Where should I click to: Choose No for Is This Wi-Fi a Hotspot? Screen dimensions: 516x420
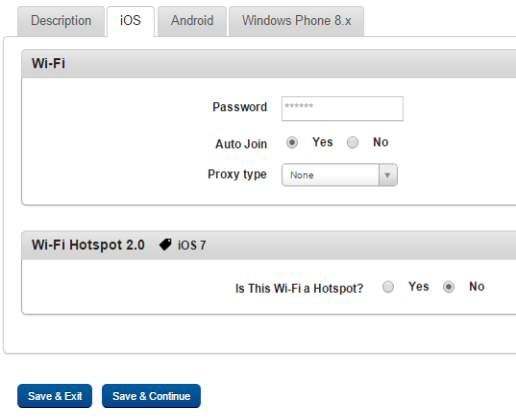[448, 287]
